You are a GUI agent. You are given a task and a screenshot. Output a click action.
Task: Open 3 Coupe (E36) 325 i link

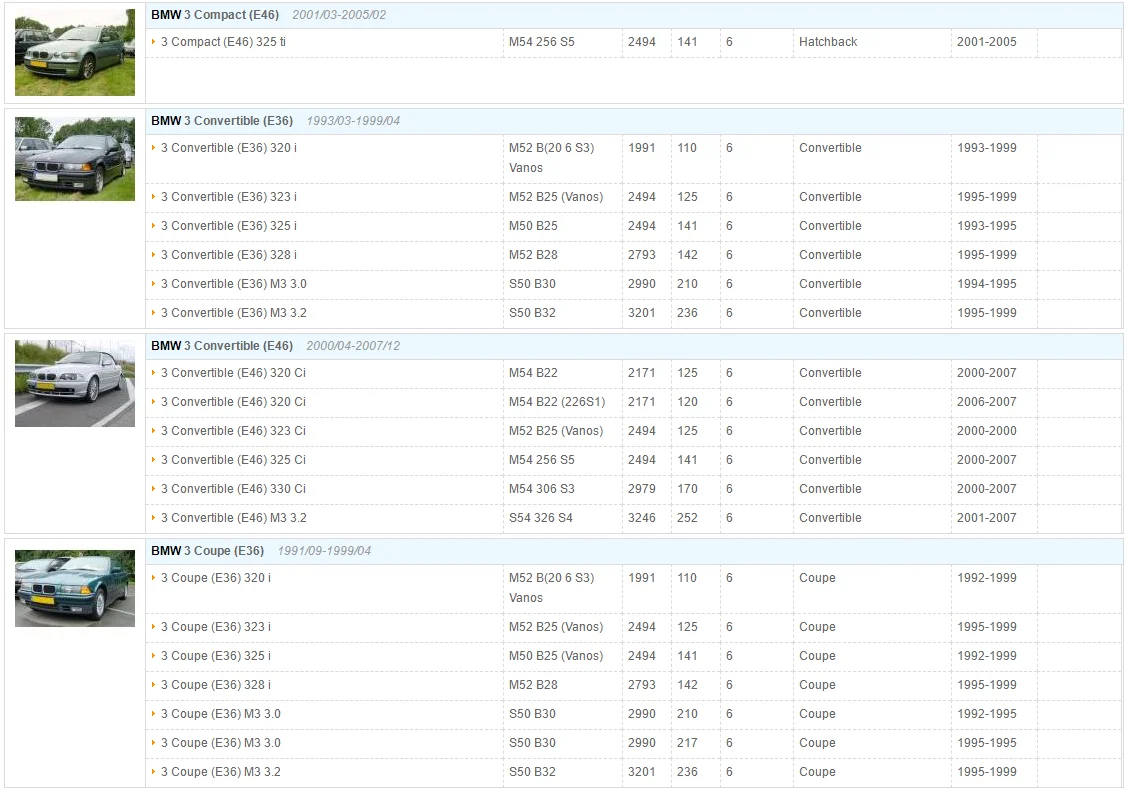pyautogui.click(x=215, y=656)
